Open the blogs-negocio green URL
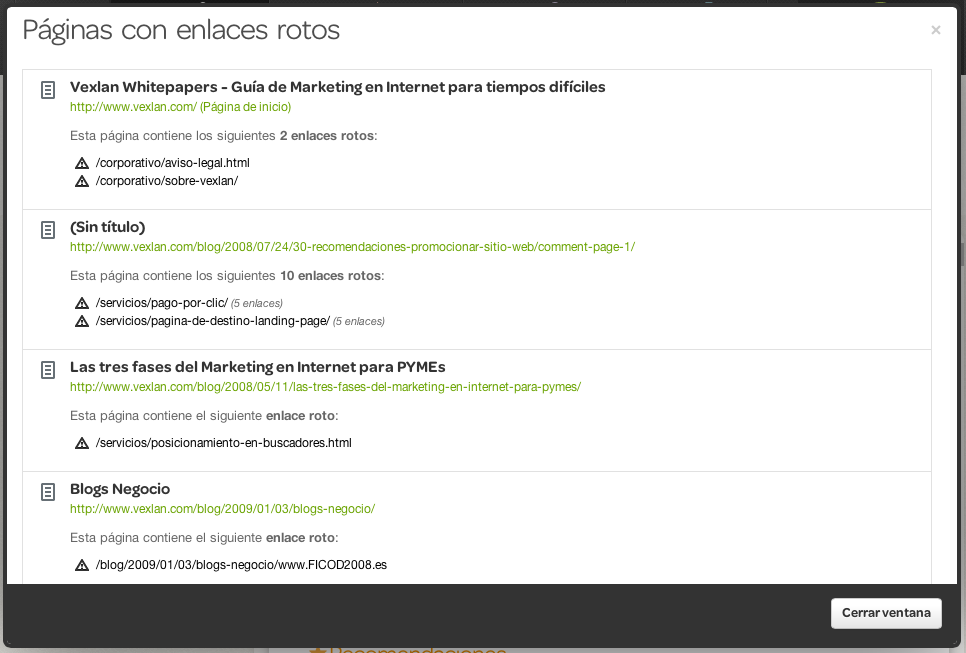This screenshot has width=966, height=653. pos(222,509)
